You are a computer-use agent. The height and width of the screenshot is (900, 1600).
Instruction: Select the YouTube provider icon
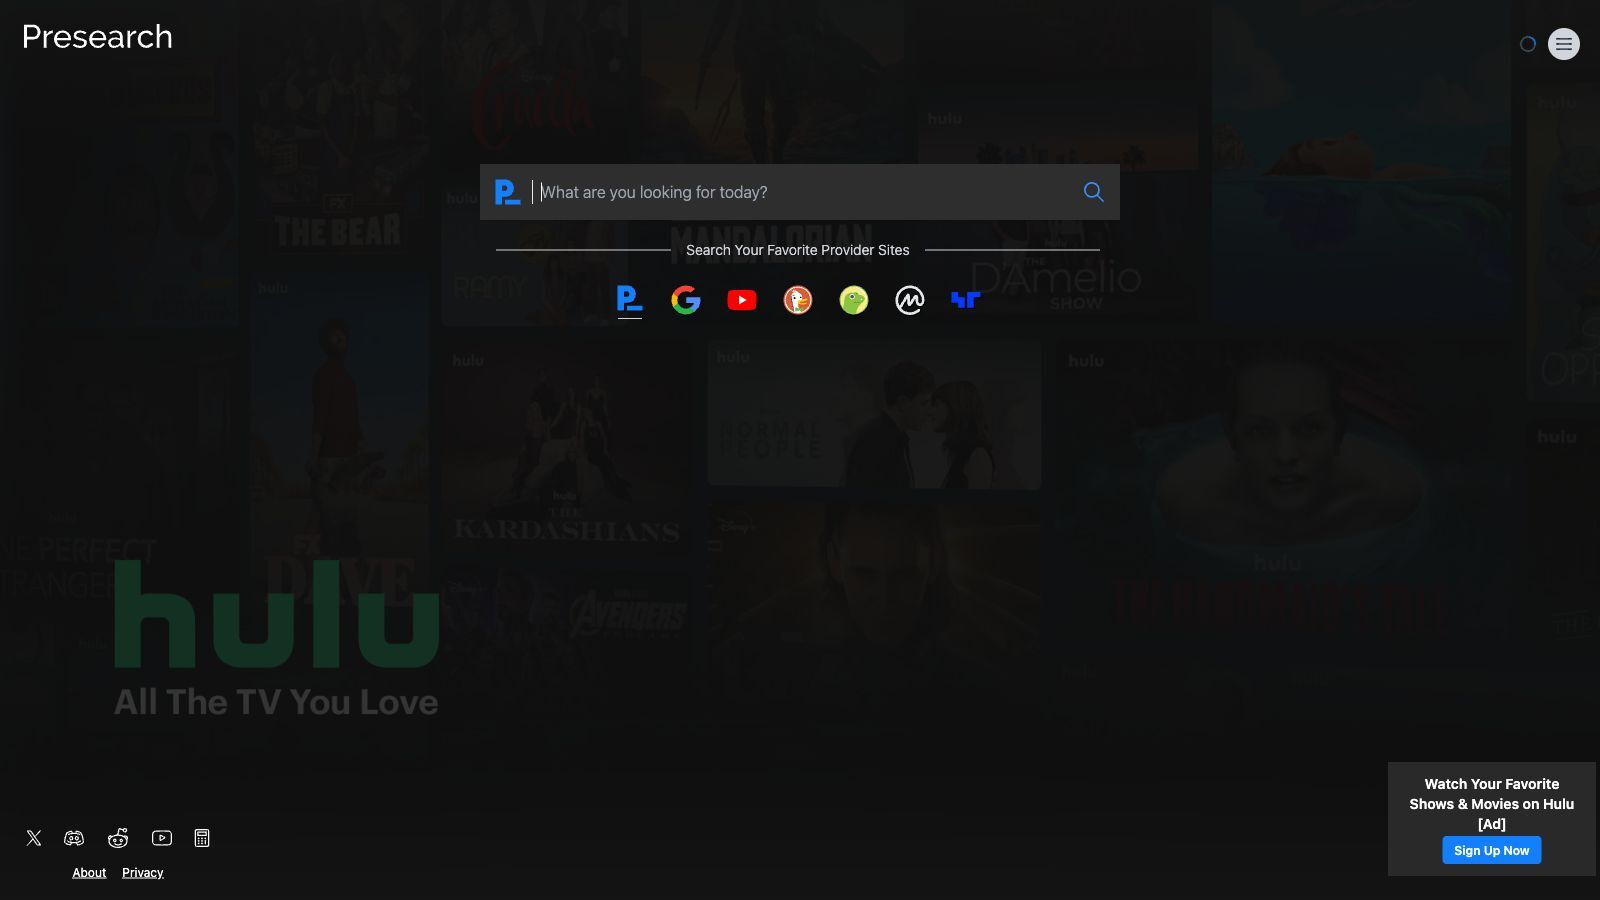point(741,299)
